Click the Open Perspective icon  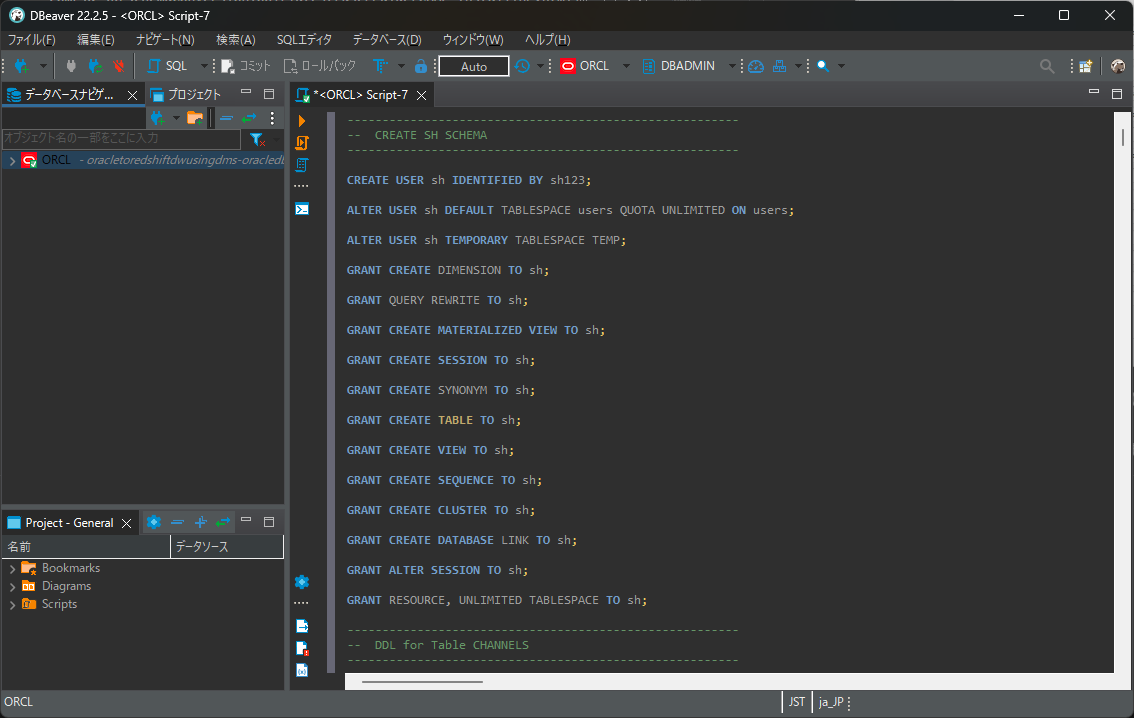click(x=1086, y=66)
